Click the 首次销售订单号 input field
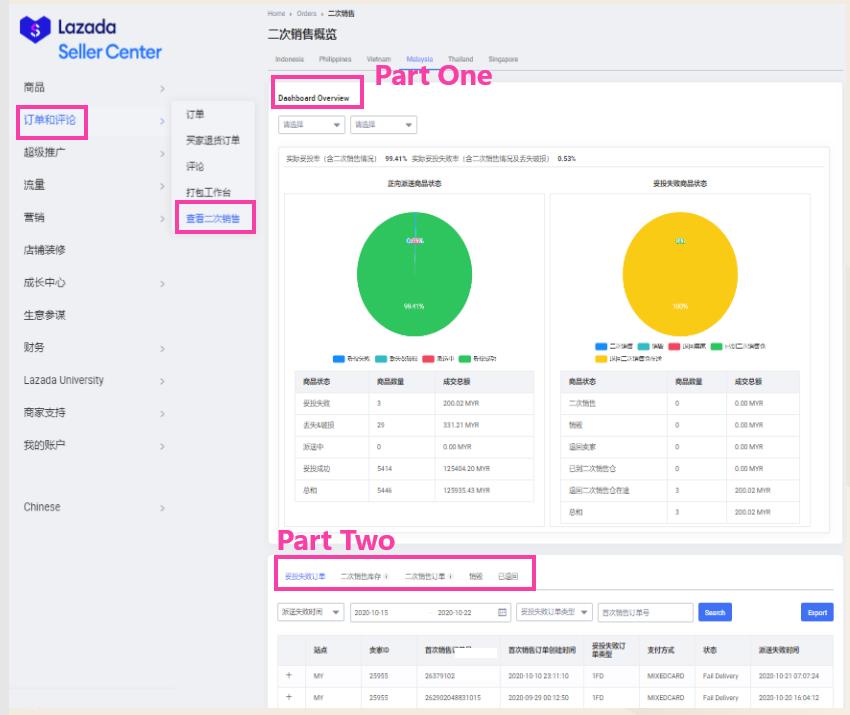Screen dimensions: 850x715 pyautogui.click(x=645, y=612)
